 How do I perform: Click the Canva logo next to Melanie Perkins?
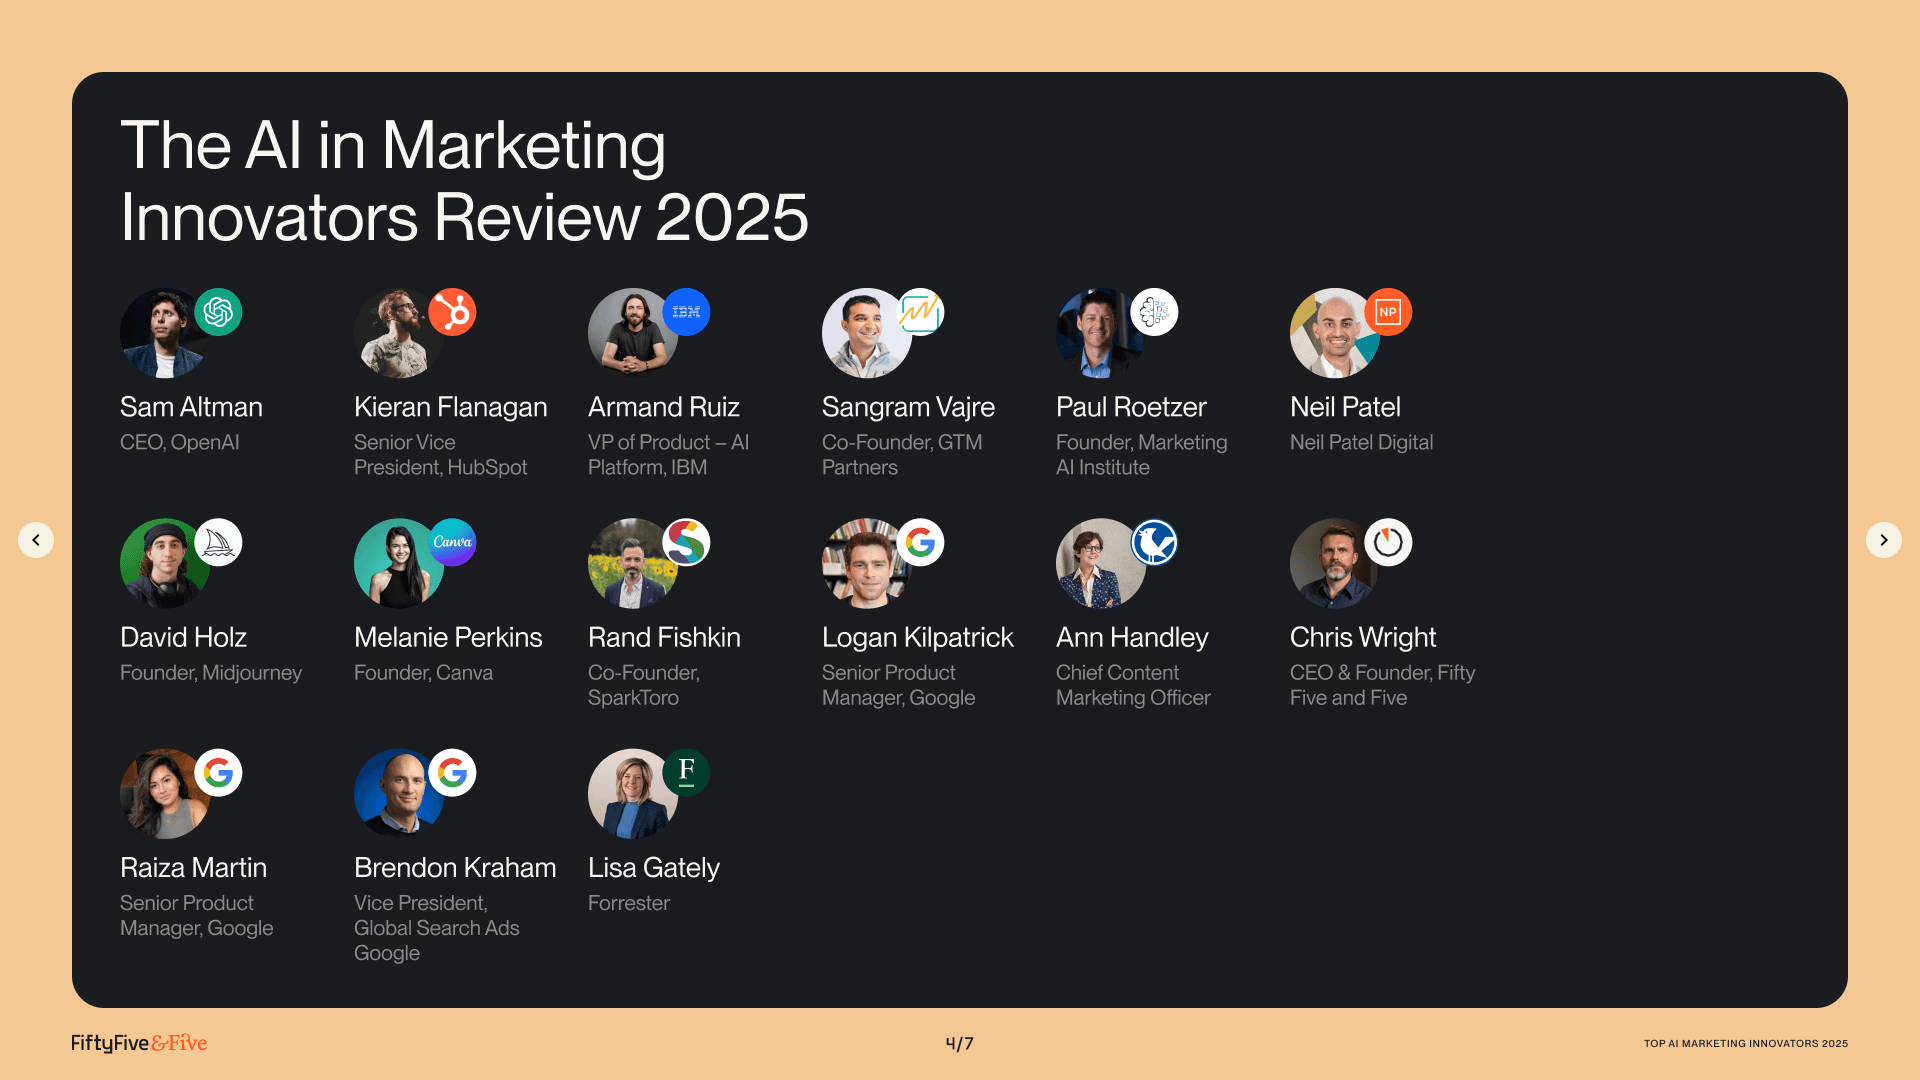click(452, 542)
